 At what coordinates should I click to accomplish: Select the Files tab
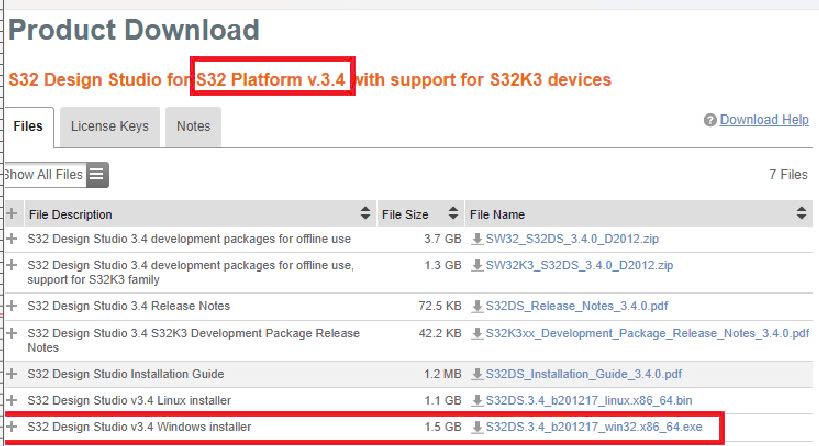[28, 126]
